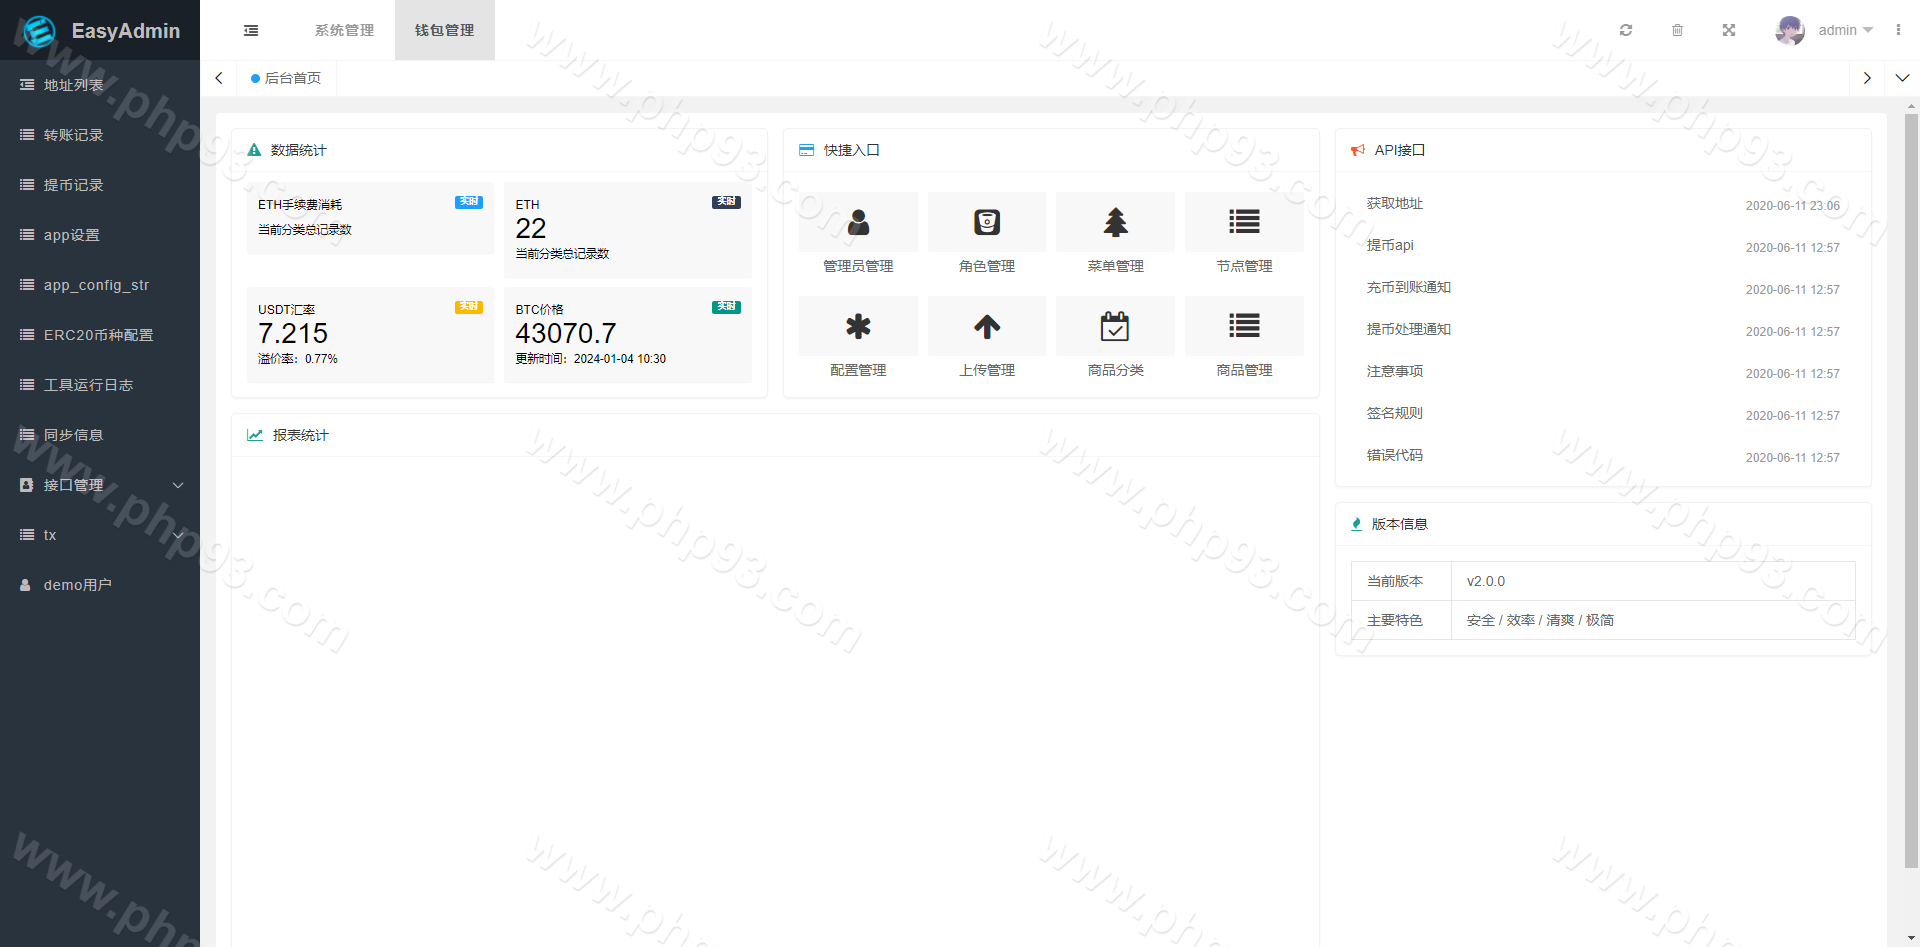Click the refresh icon in top bar

pos(1626,30)
